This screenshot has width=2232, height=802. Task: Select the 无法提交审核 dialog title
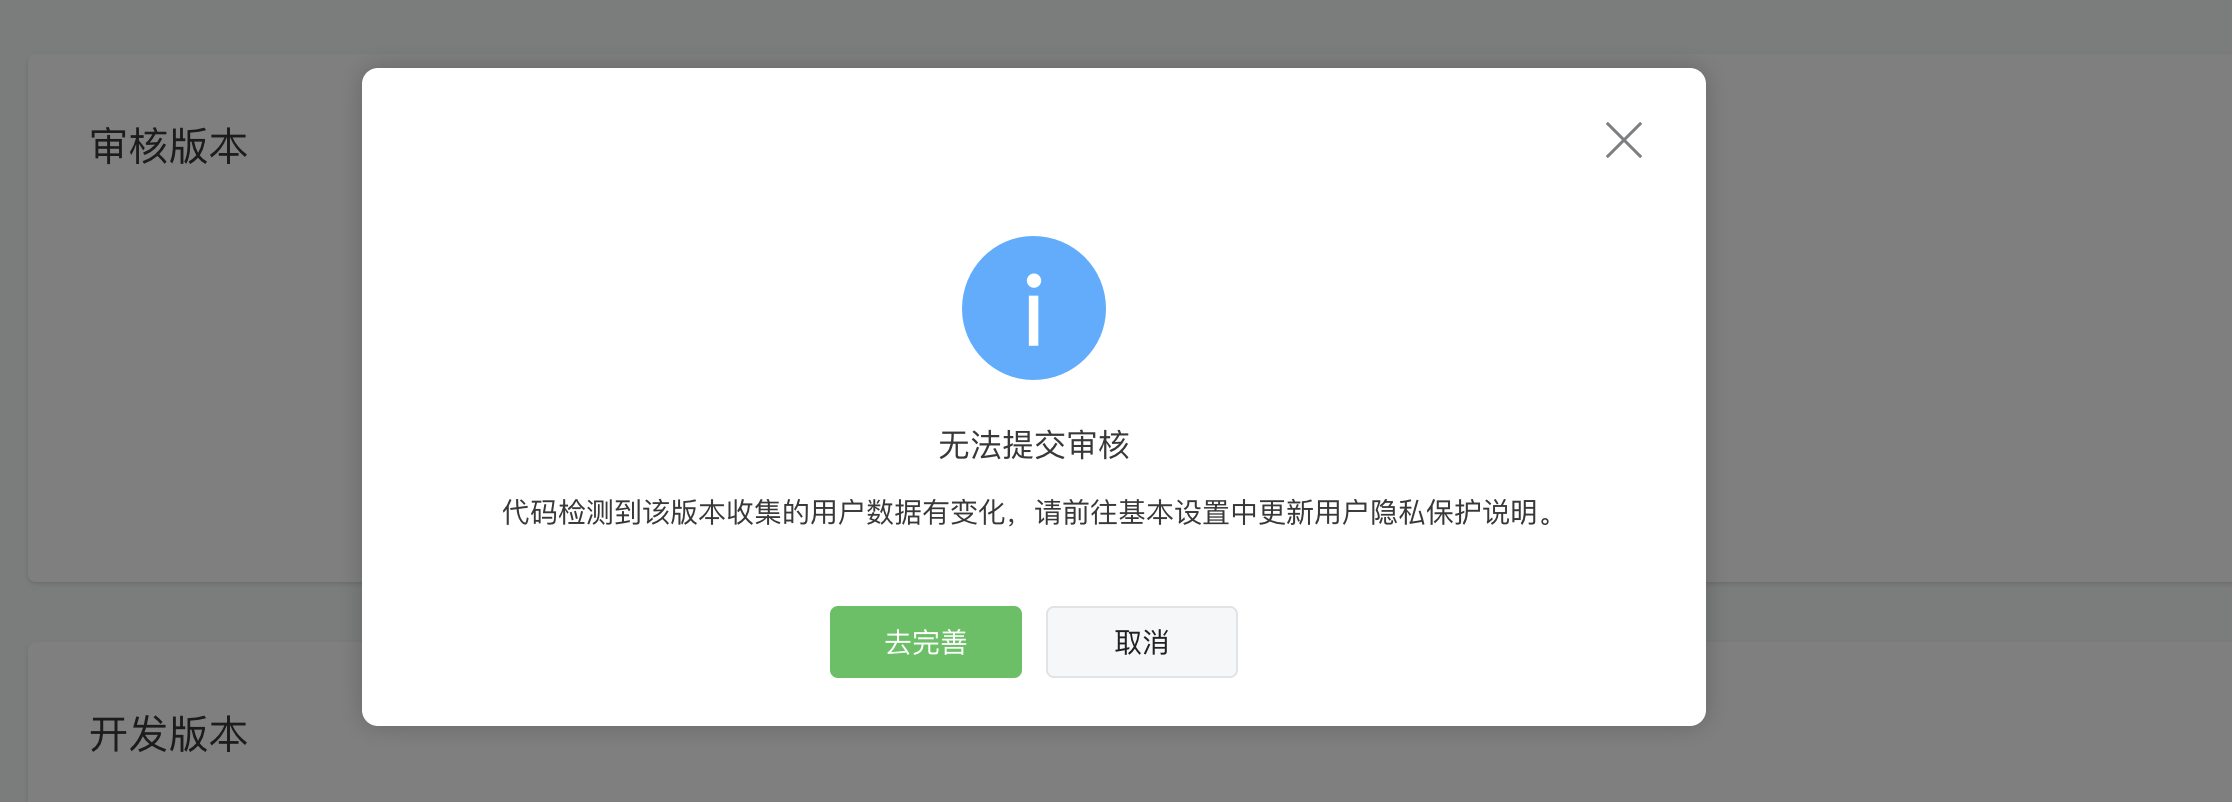[x=1033, y=445]
